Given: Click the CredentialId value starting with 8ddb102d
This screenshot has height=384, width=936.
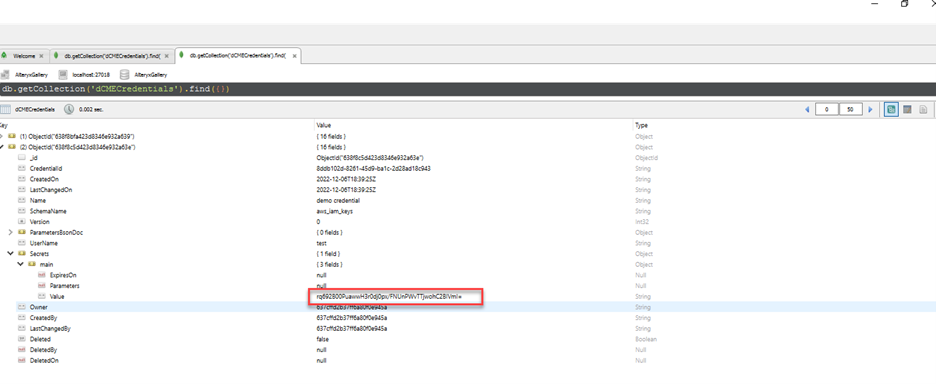Looking at the screenshot, I should (374, 168).
